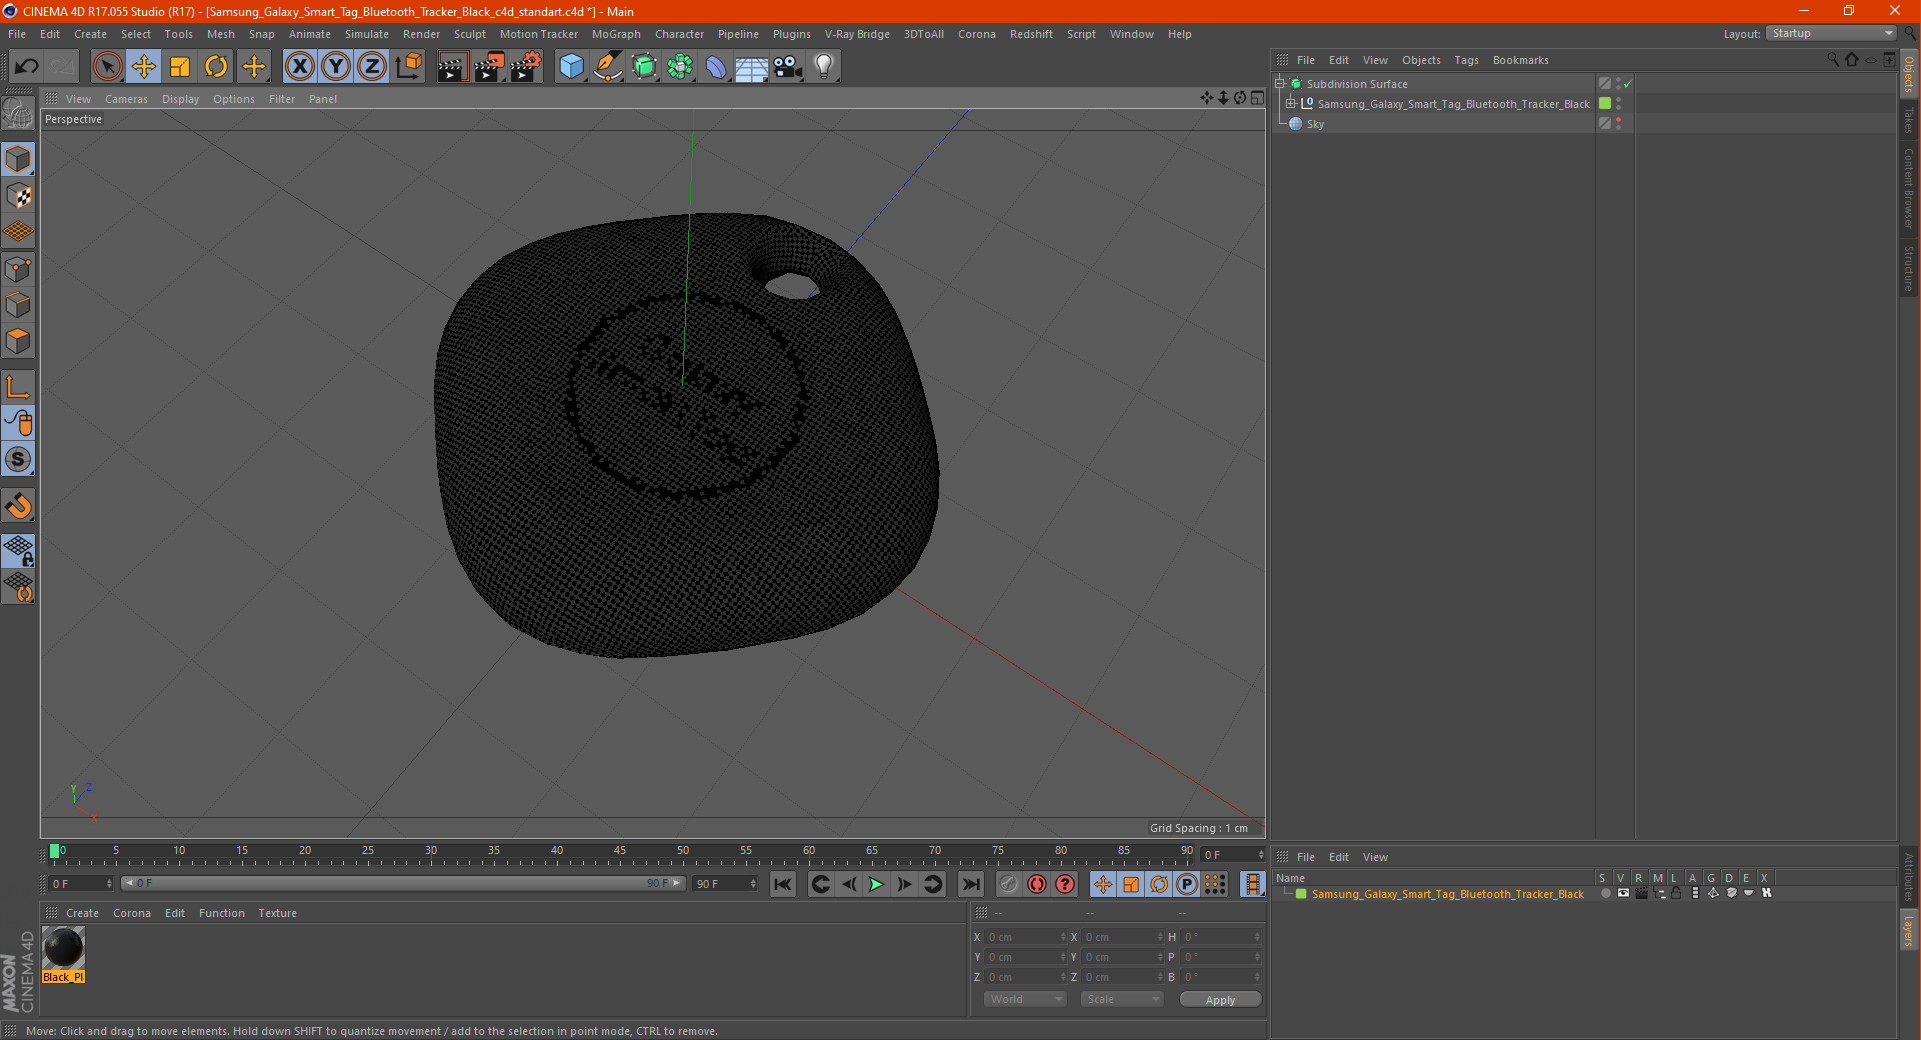Open Edit Render Settings icon

[526, 67]
